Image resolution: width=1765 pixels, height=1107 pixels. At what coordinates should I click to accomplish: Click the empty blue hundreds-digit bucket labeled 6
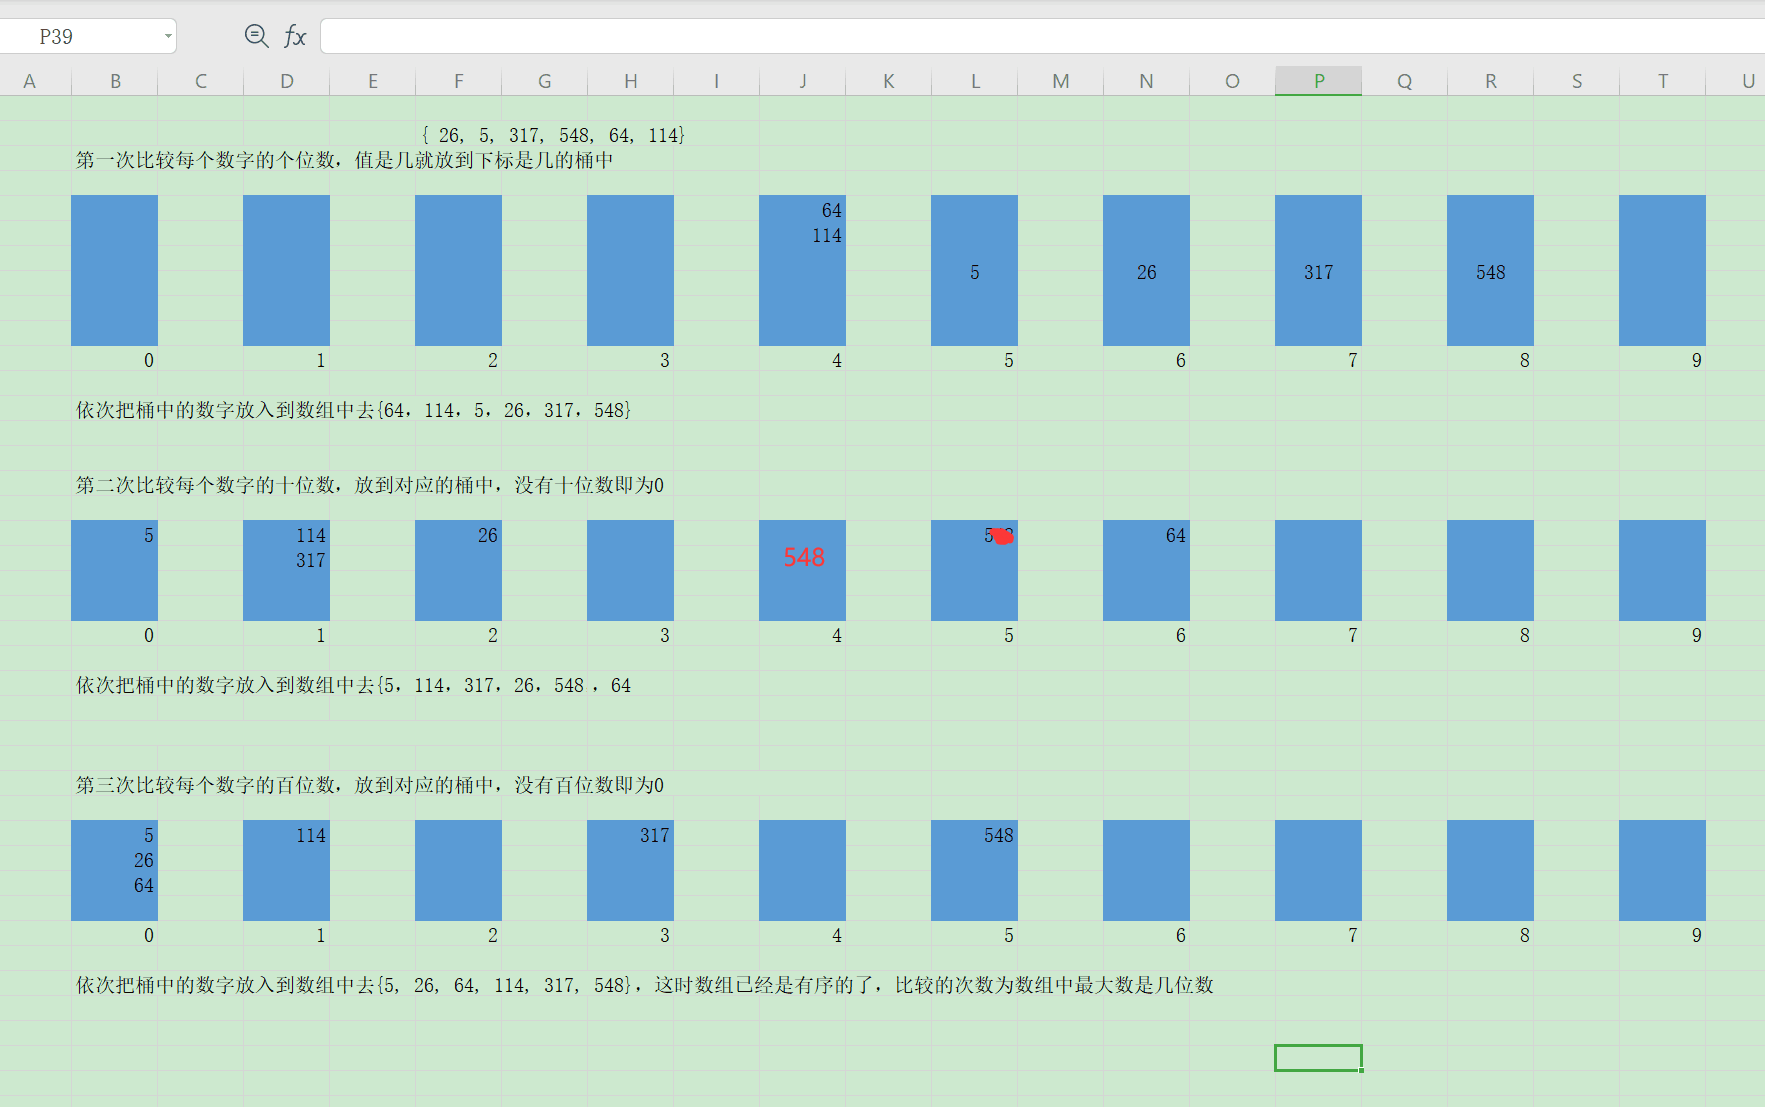1147,870
